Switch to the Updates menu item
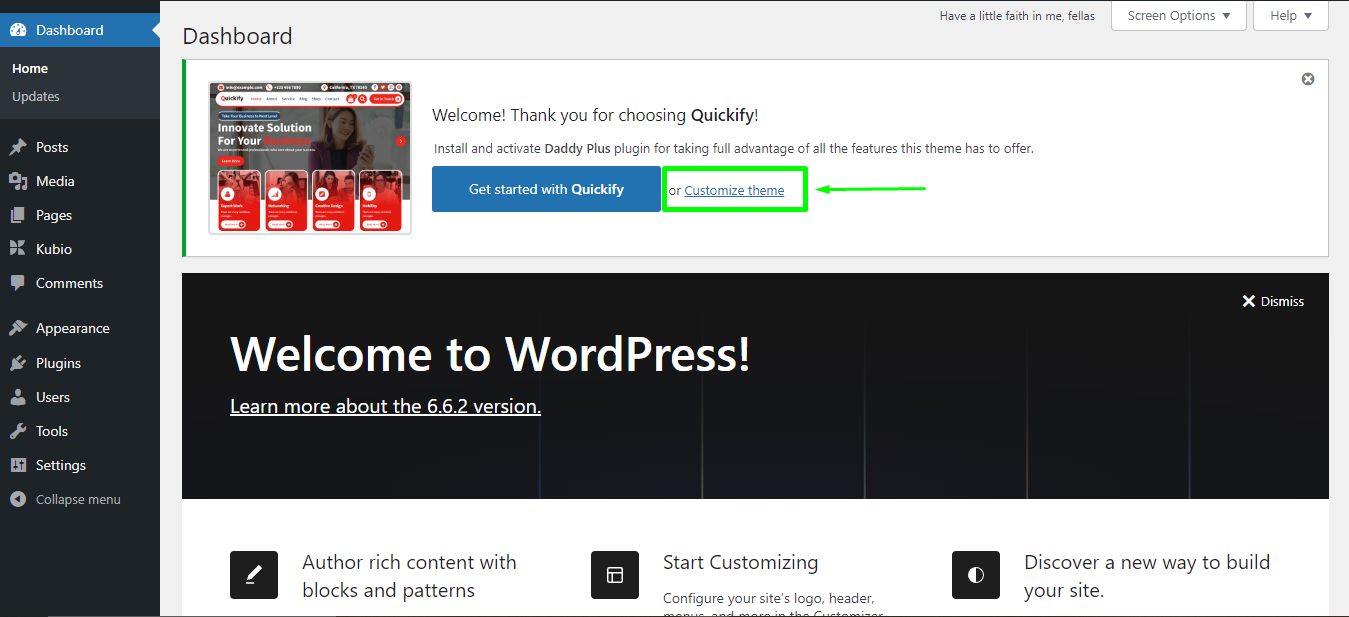 (36, 96)
